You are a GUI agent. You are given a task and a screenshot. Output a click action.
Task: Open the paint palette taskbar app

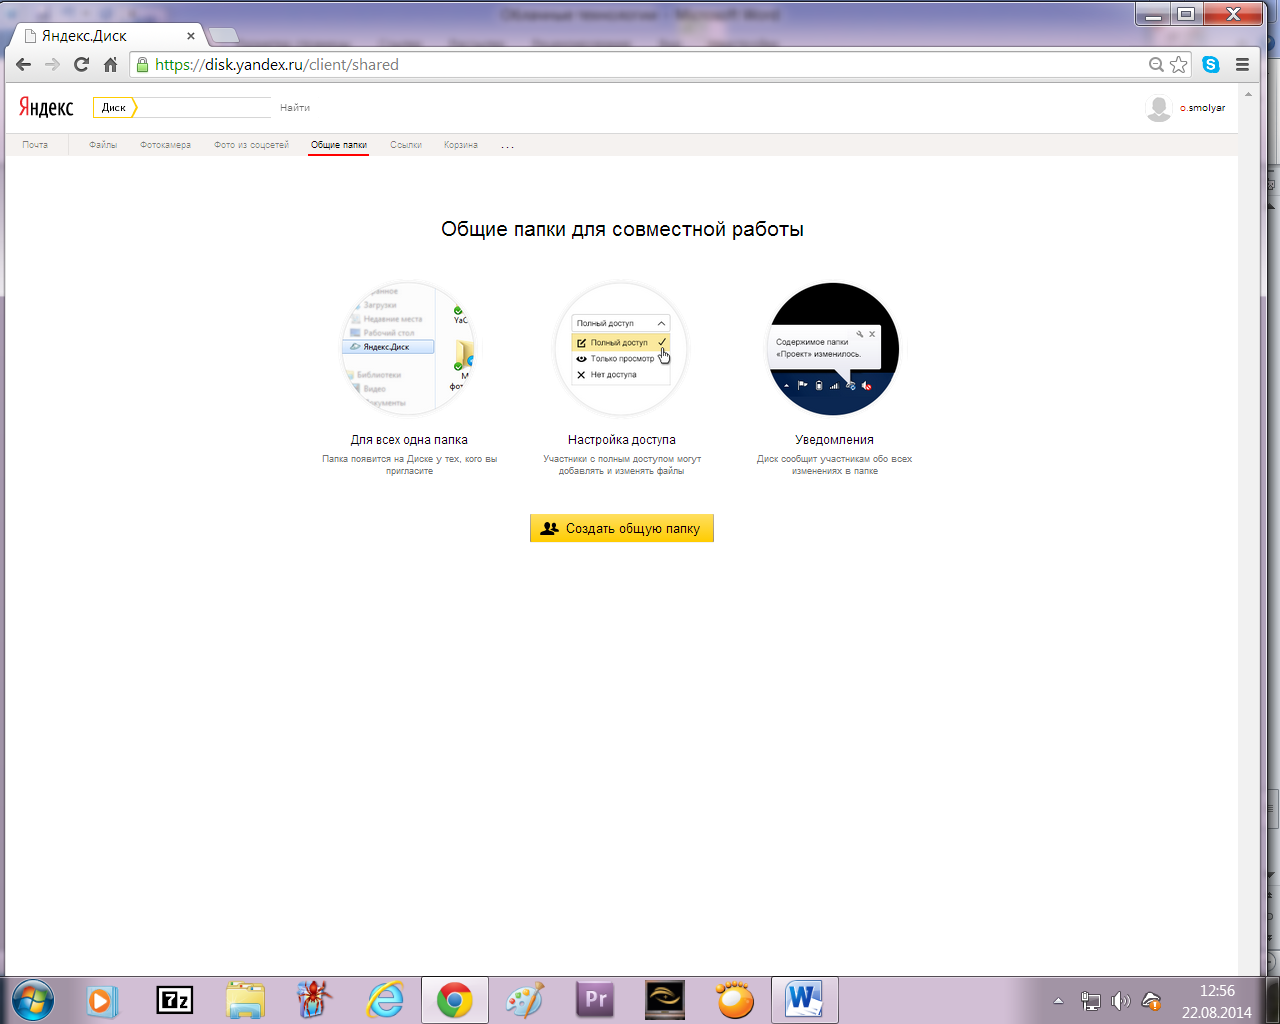pos(525,1000)
